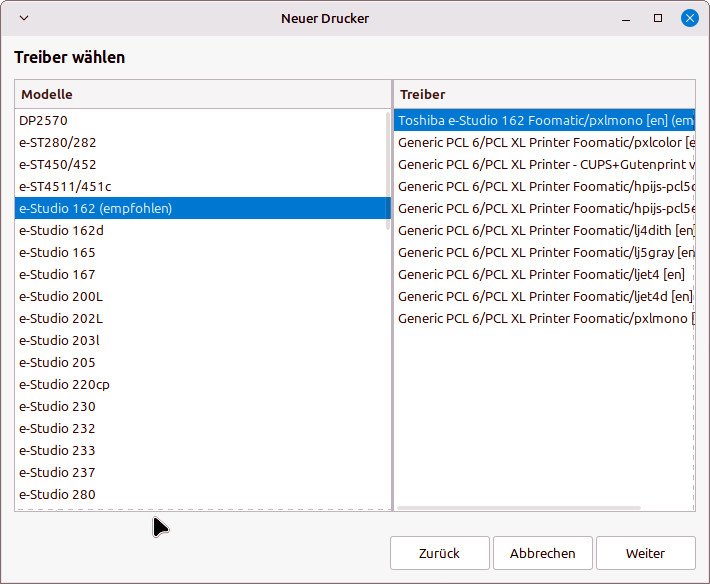The width and height of the screenshot is (710, 584).
Task: Select model e-Studio 162d
Action: click(202, 230)
